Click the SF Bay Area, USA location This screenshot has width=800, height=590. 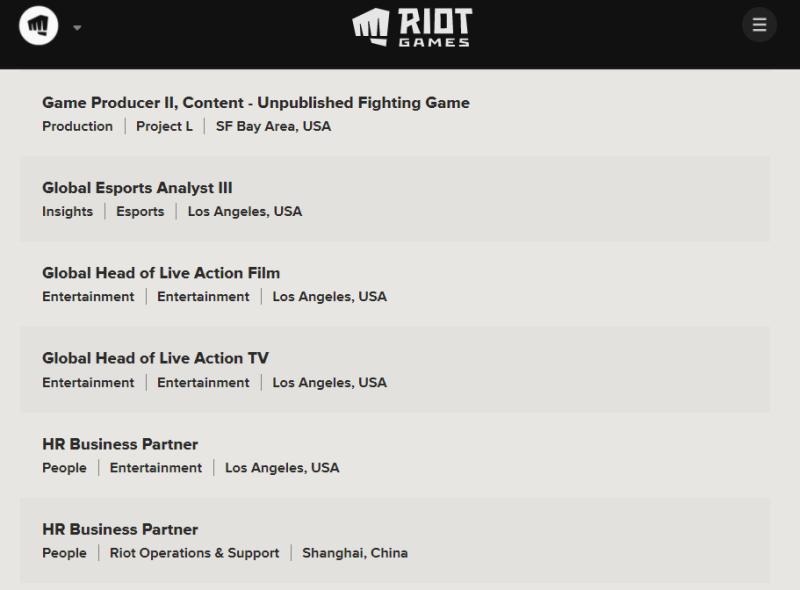[x=273, y=126]
